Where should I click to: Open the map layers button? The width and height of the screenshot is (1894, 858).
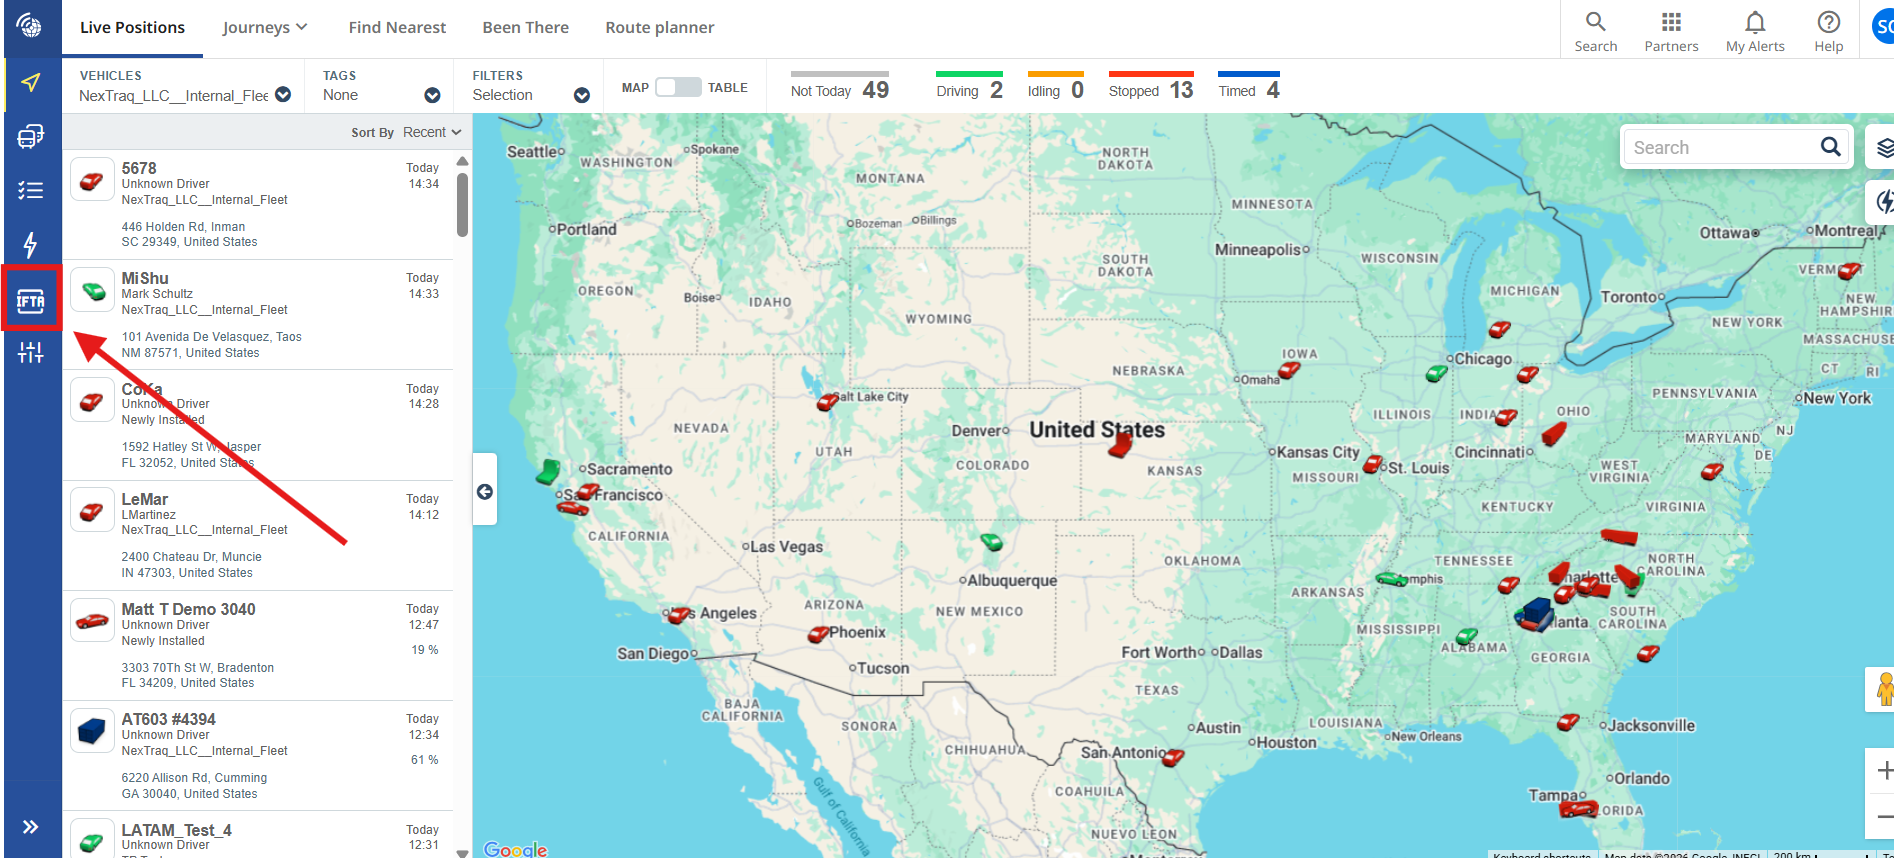pyautogui.click(x=1883, y=148)
